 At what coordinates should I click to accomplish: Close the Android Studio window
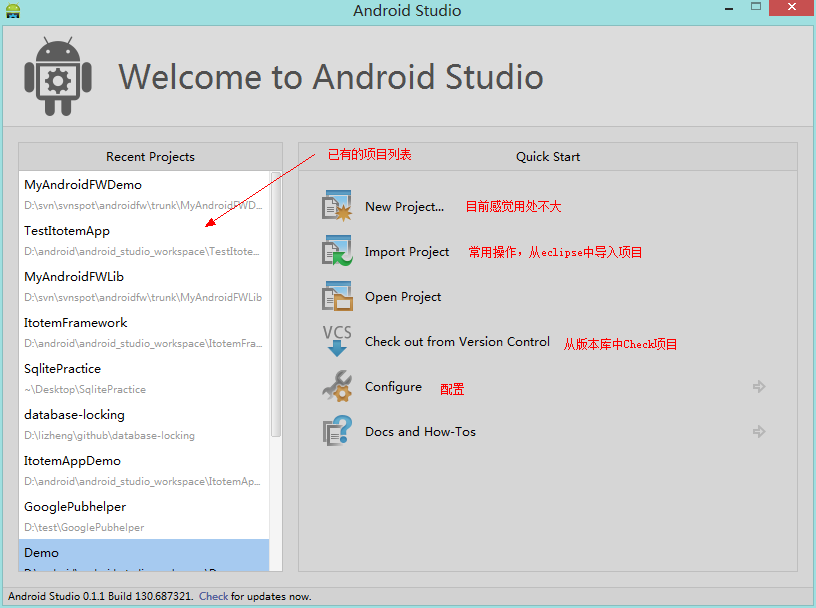(x=792, y=7)
